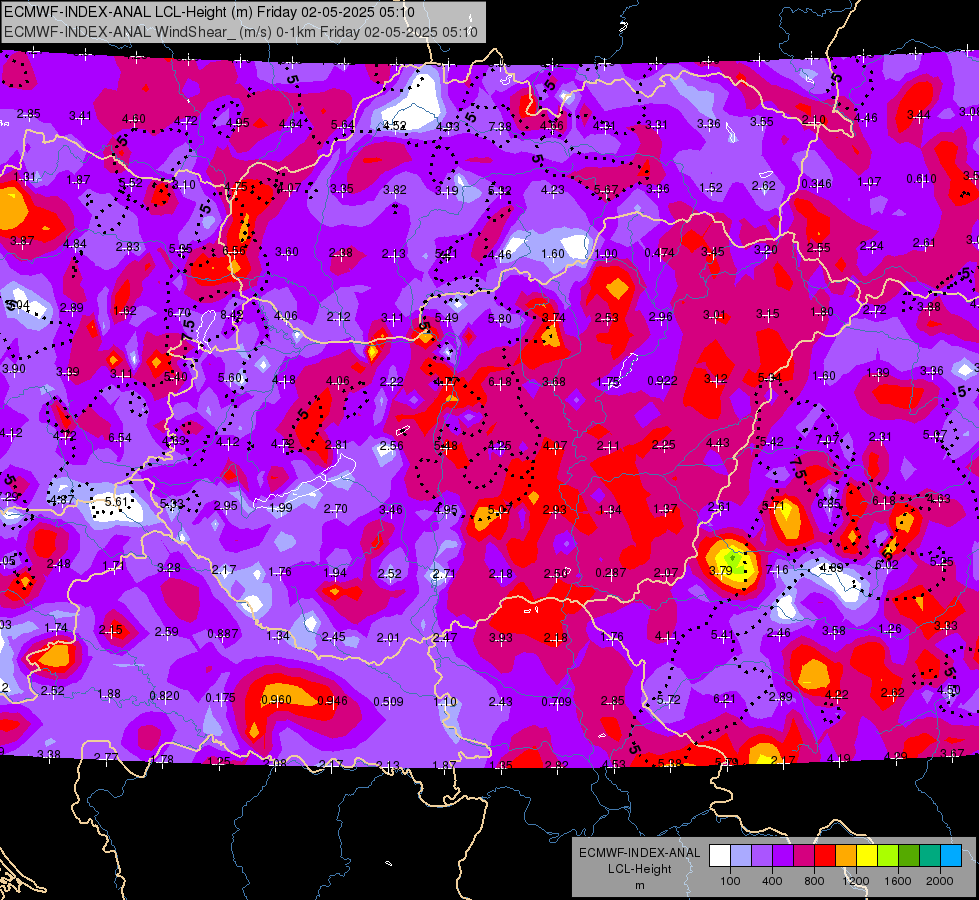The image size is (979, 900).
Task: Select the red swatch in the legend
Action: (x=825, y=856)
